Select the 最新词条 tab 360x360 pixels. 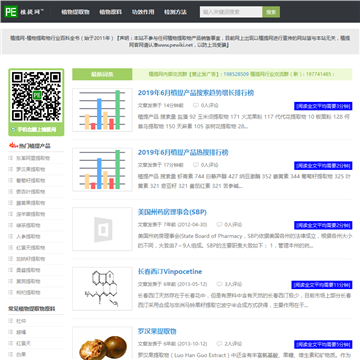pos(102,74)
